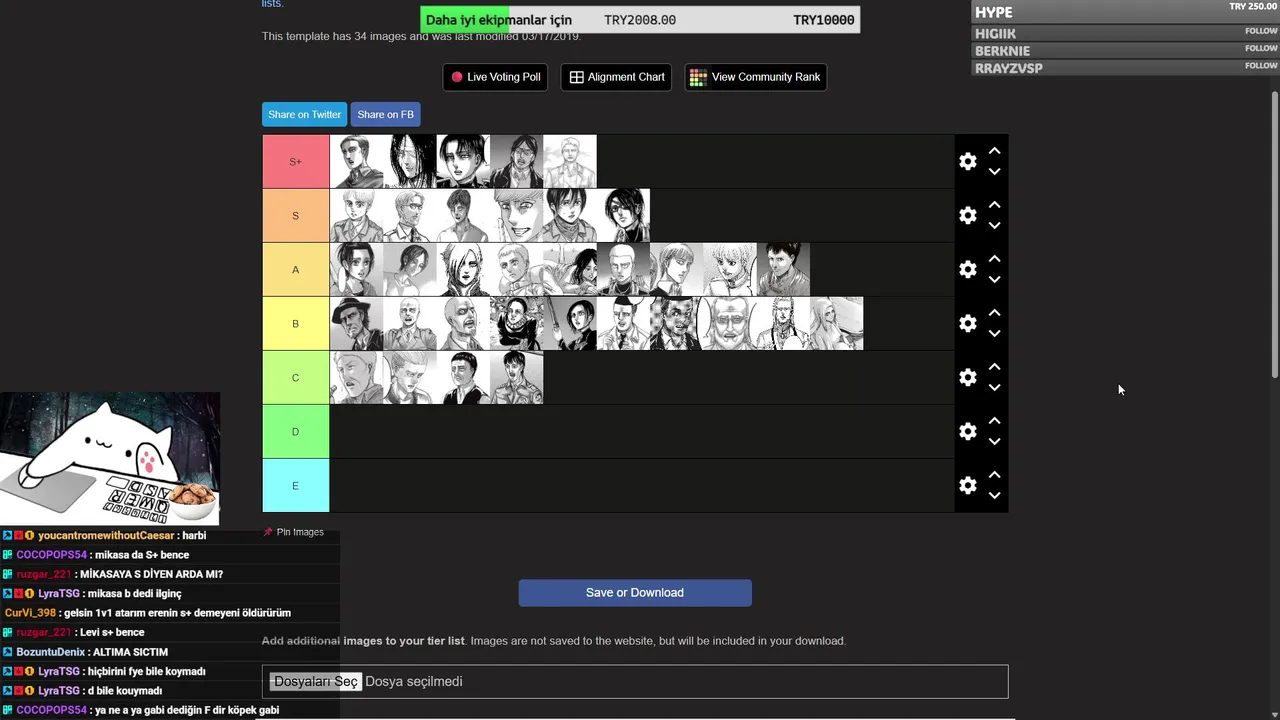Move B row up with arrow
Screen dimensions: 1280x720
click(994, 313)
